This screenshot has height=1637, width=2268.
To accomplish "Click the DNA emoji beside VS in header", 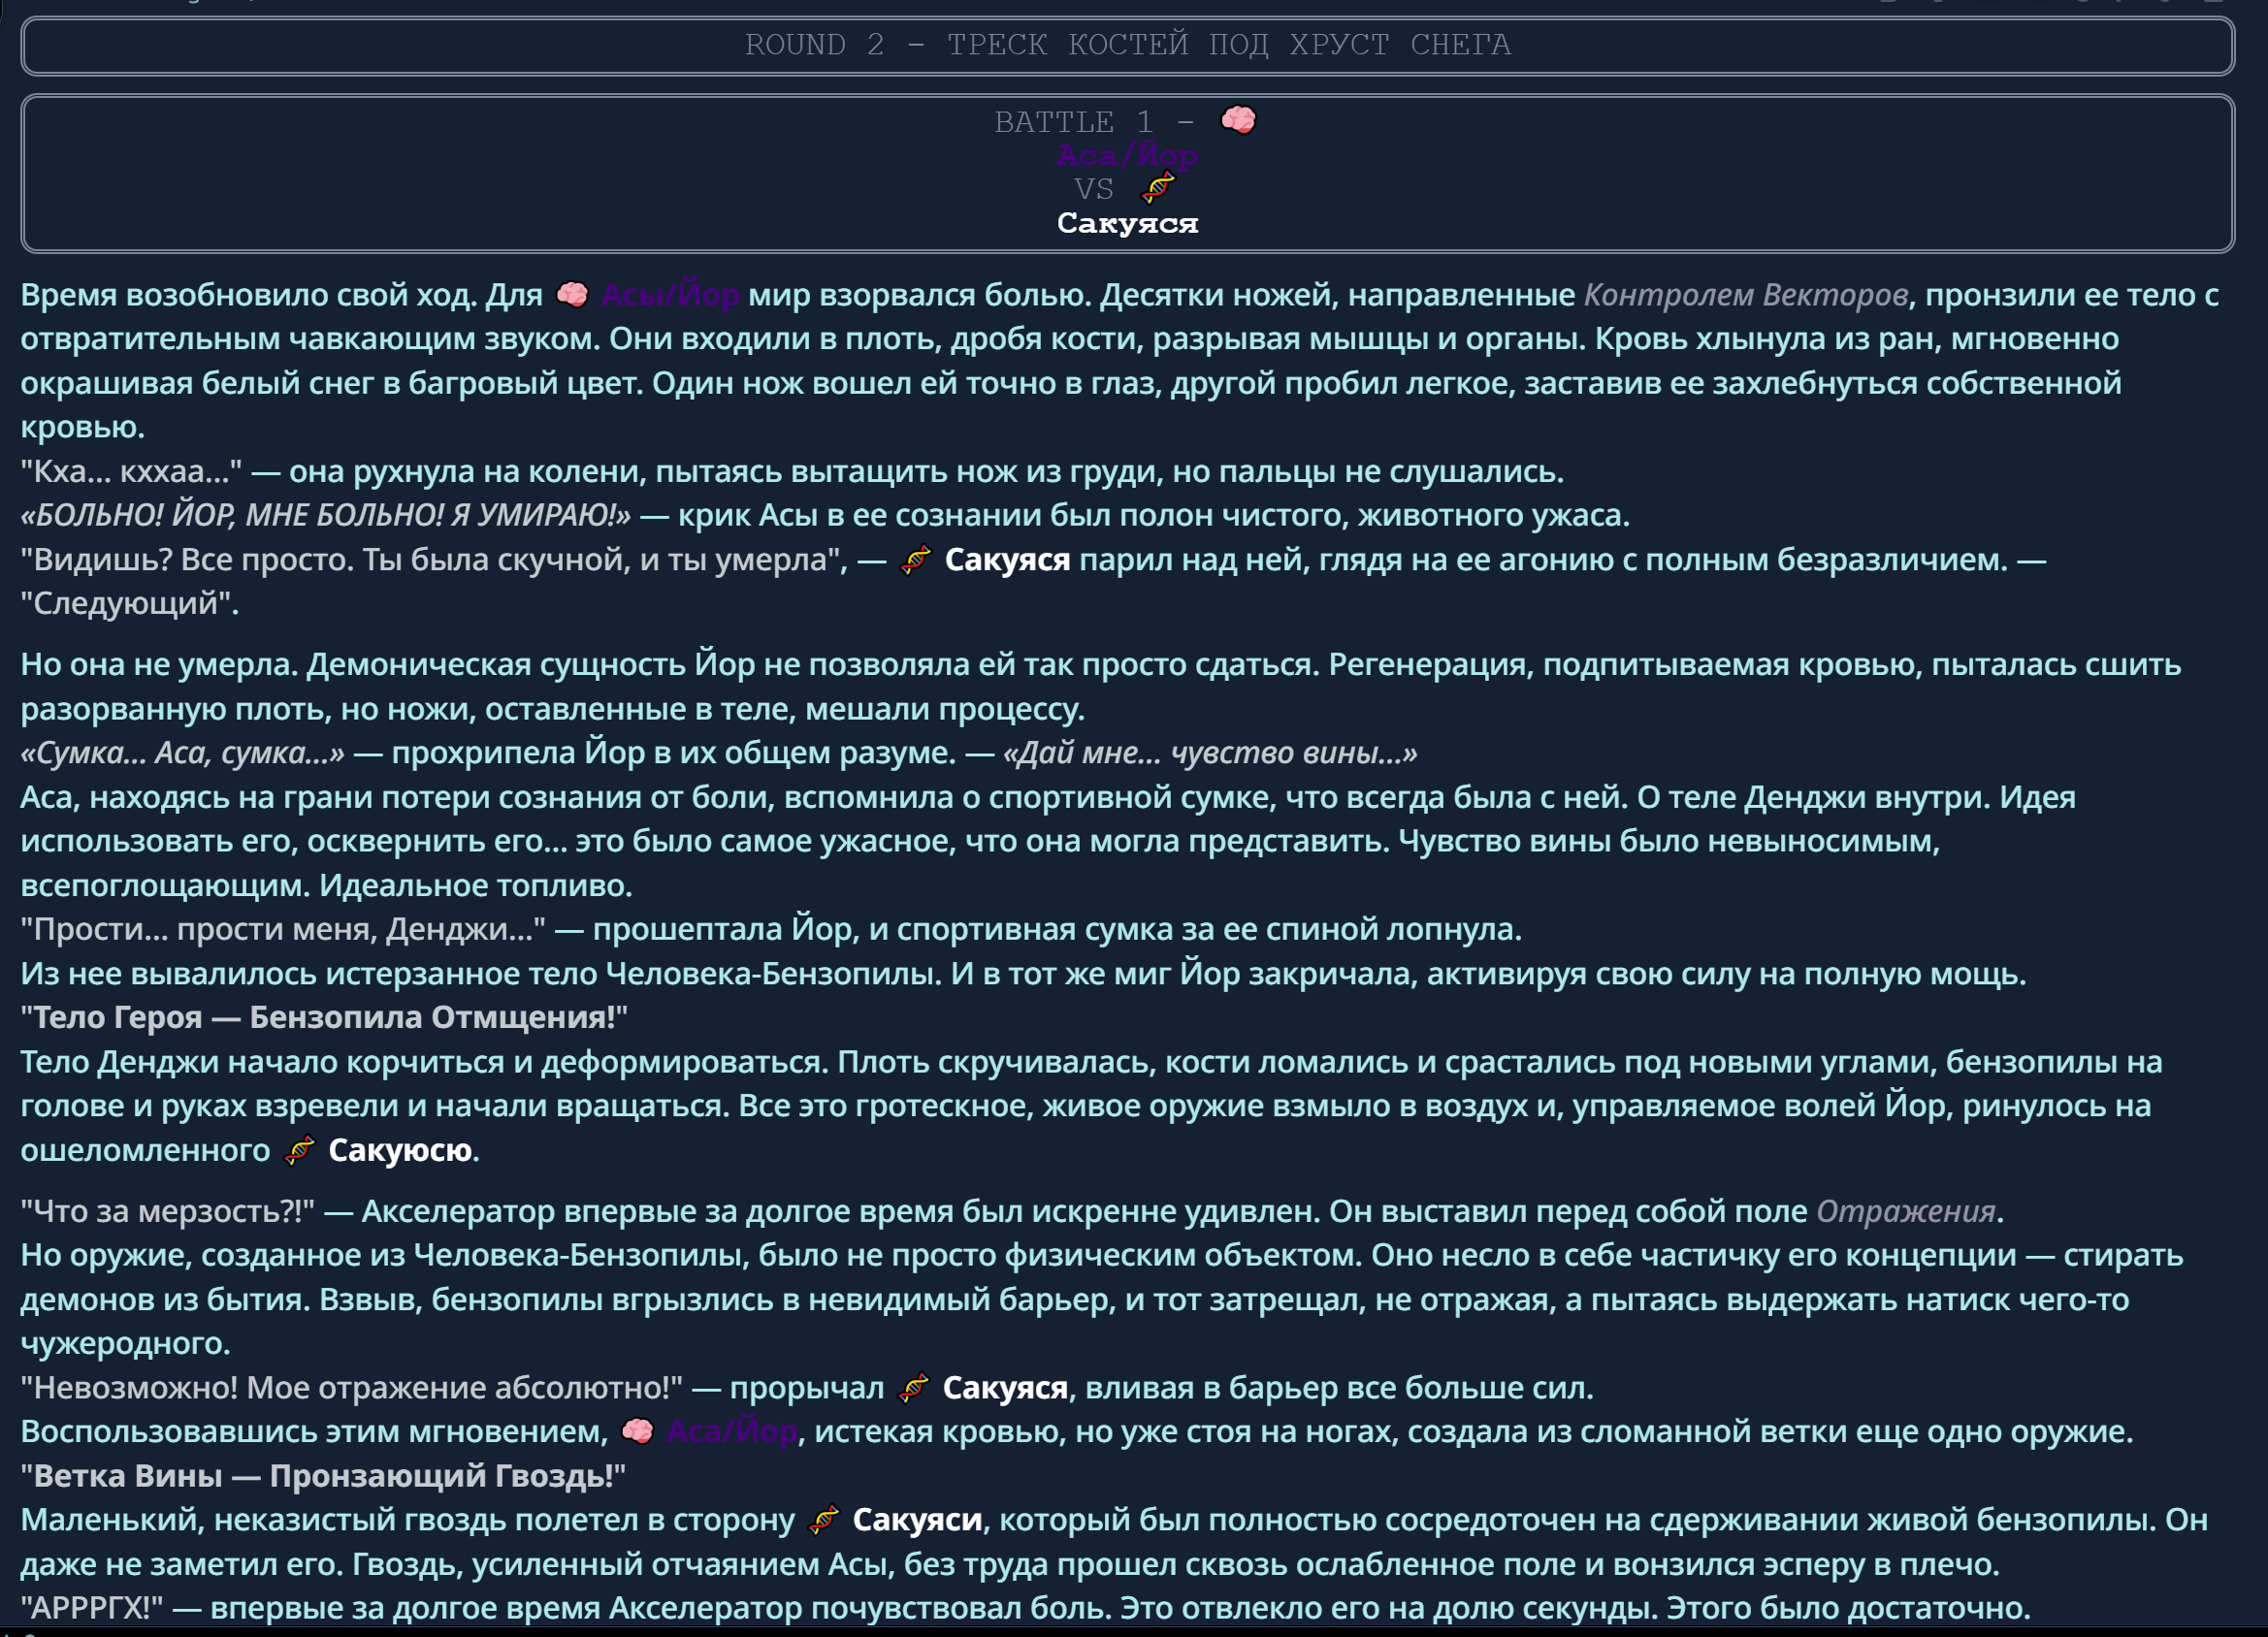I will [1158, 187].
